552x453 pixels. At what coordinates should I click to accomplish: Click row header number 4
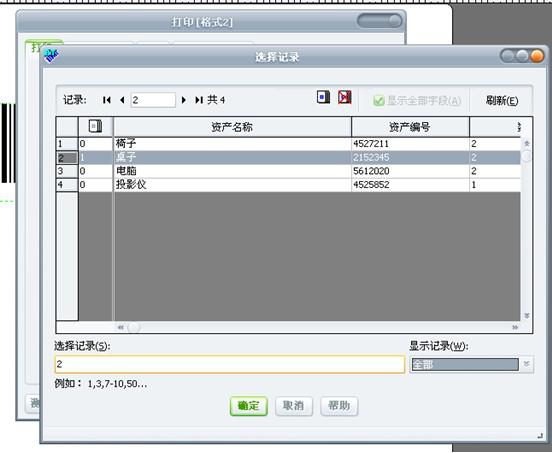(67, 185)
